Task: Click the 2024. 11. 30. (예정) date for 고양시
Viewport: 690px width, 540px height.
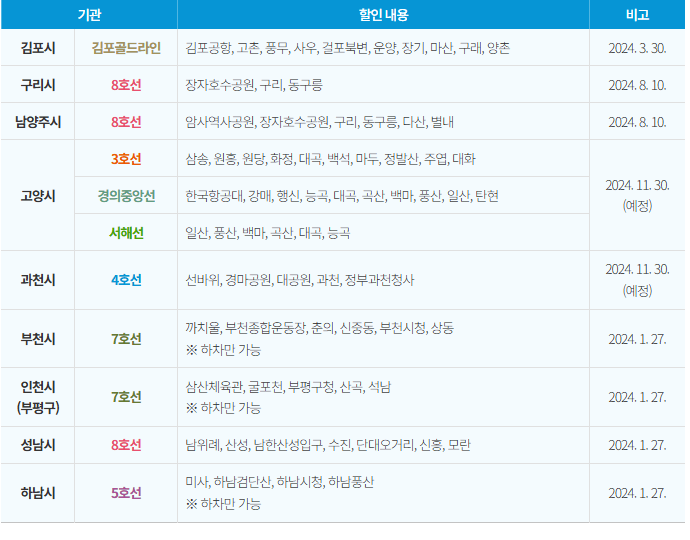Action: point(637,195)
